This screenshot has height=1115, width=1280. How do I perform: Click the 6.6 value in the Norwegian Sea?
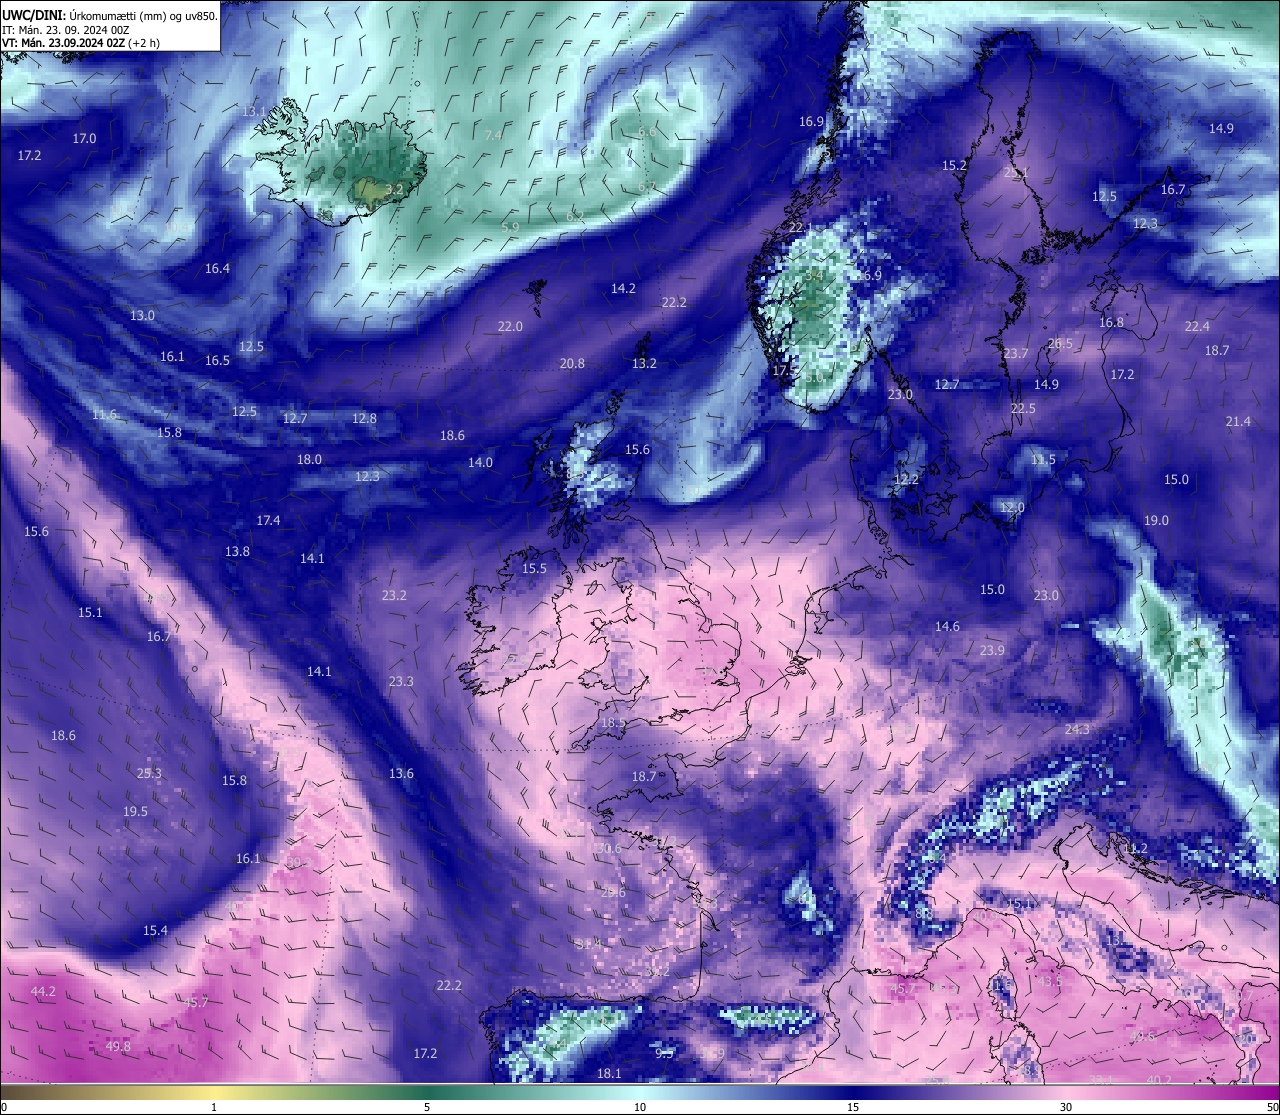click(x=647, y=131)
